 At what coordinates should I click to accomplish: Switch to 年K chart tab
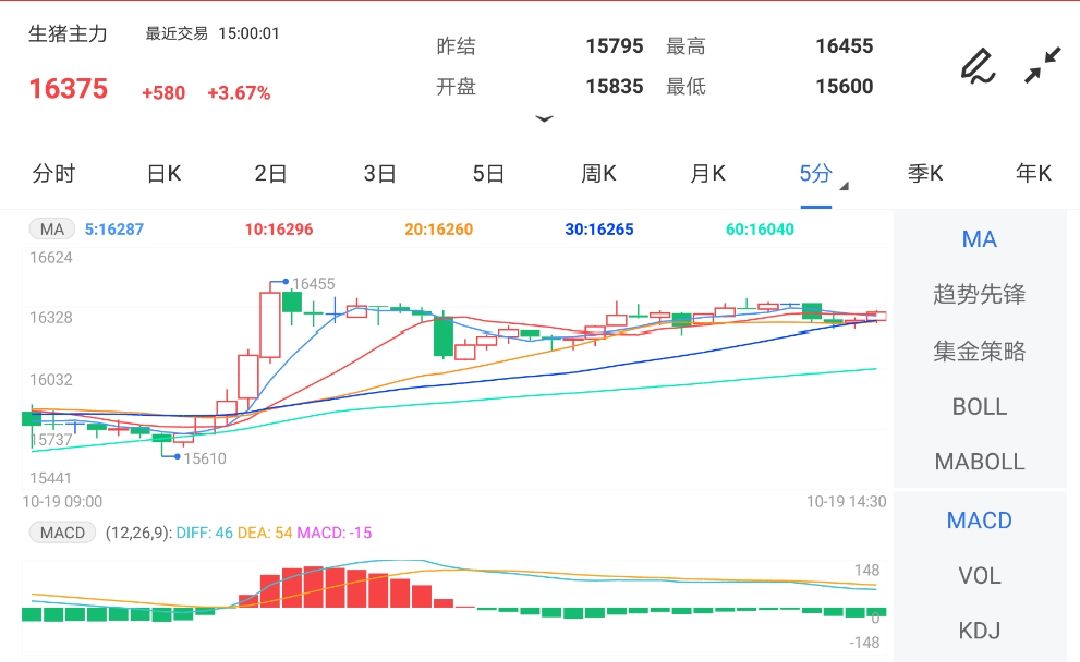coord(1034,174)
